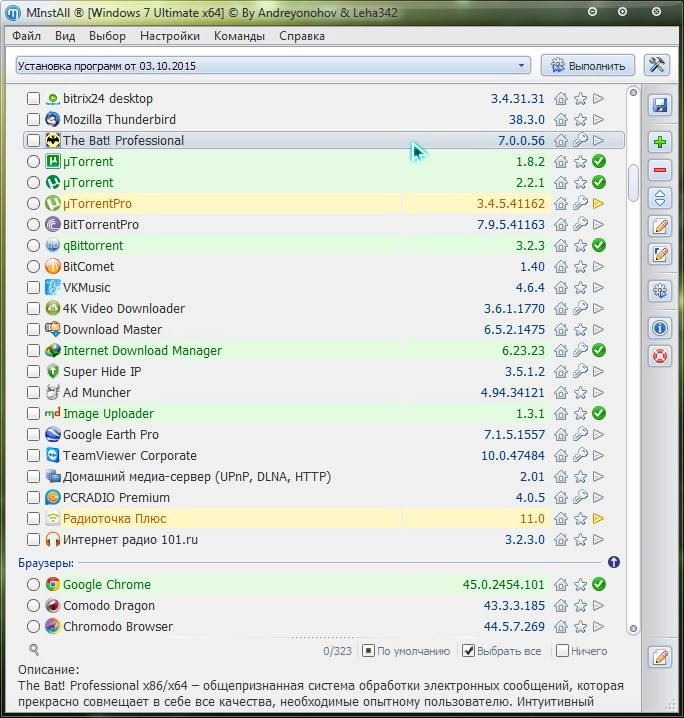The height and width of the screenshot is (718, 684).
Task: Click the star icon on Ad Muncher row
Action: pos(580,392)
